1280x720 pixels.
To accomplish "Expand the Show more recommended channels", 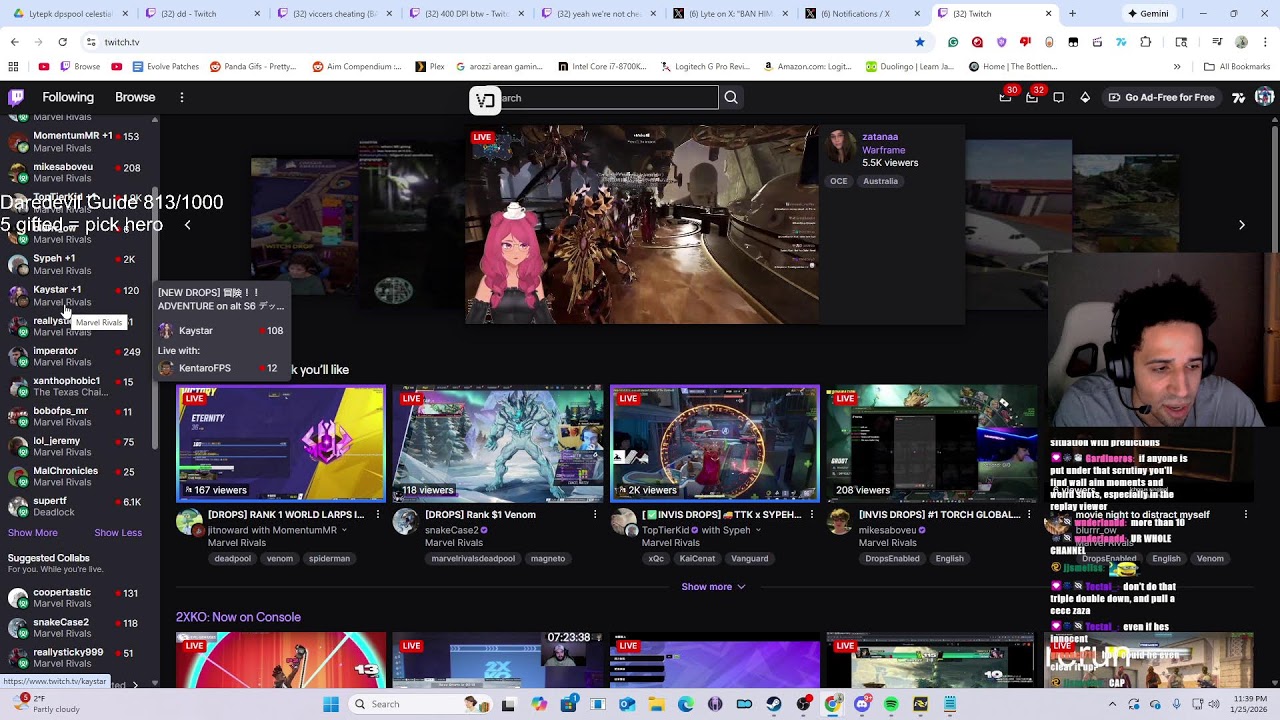I will point(713,587).
